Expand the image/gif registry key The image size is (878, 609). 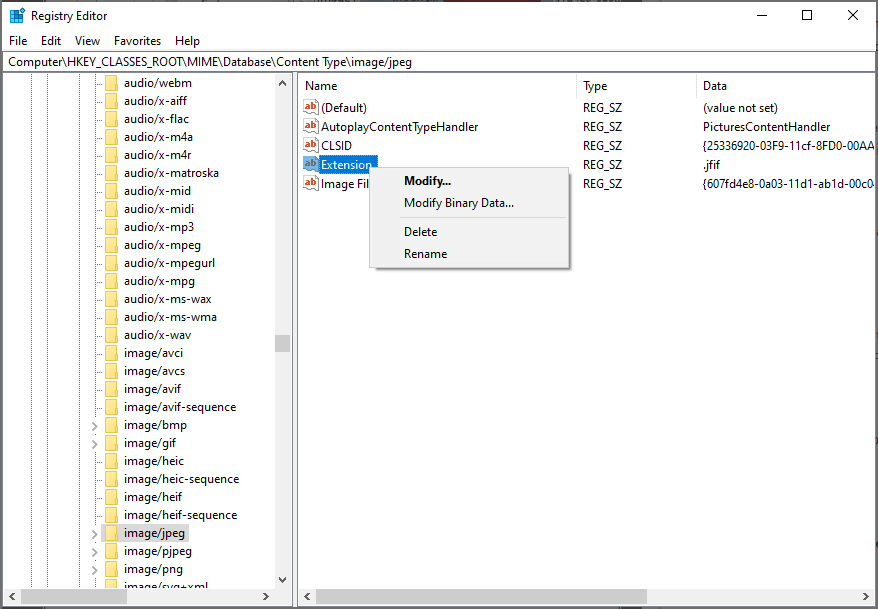[x=94, y=442]
